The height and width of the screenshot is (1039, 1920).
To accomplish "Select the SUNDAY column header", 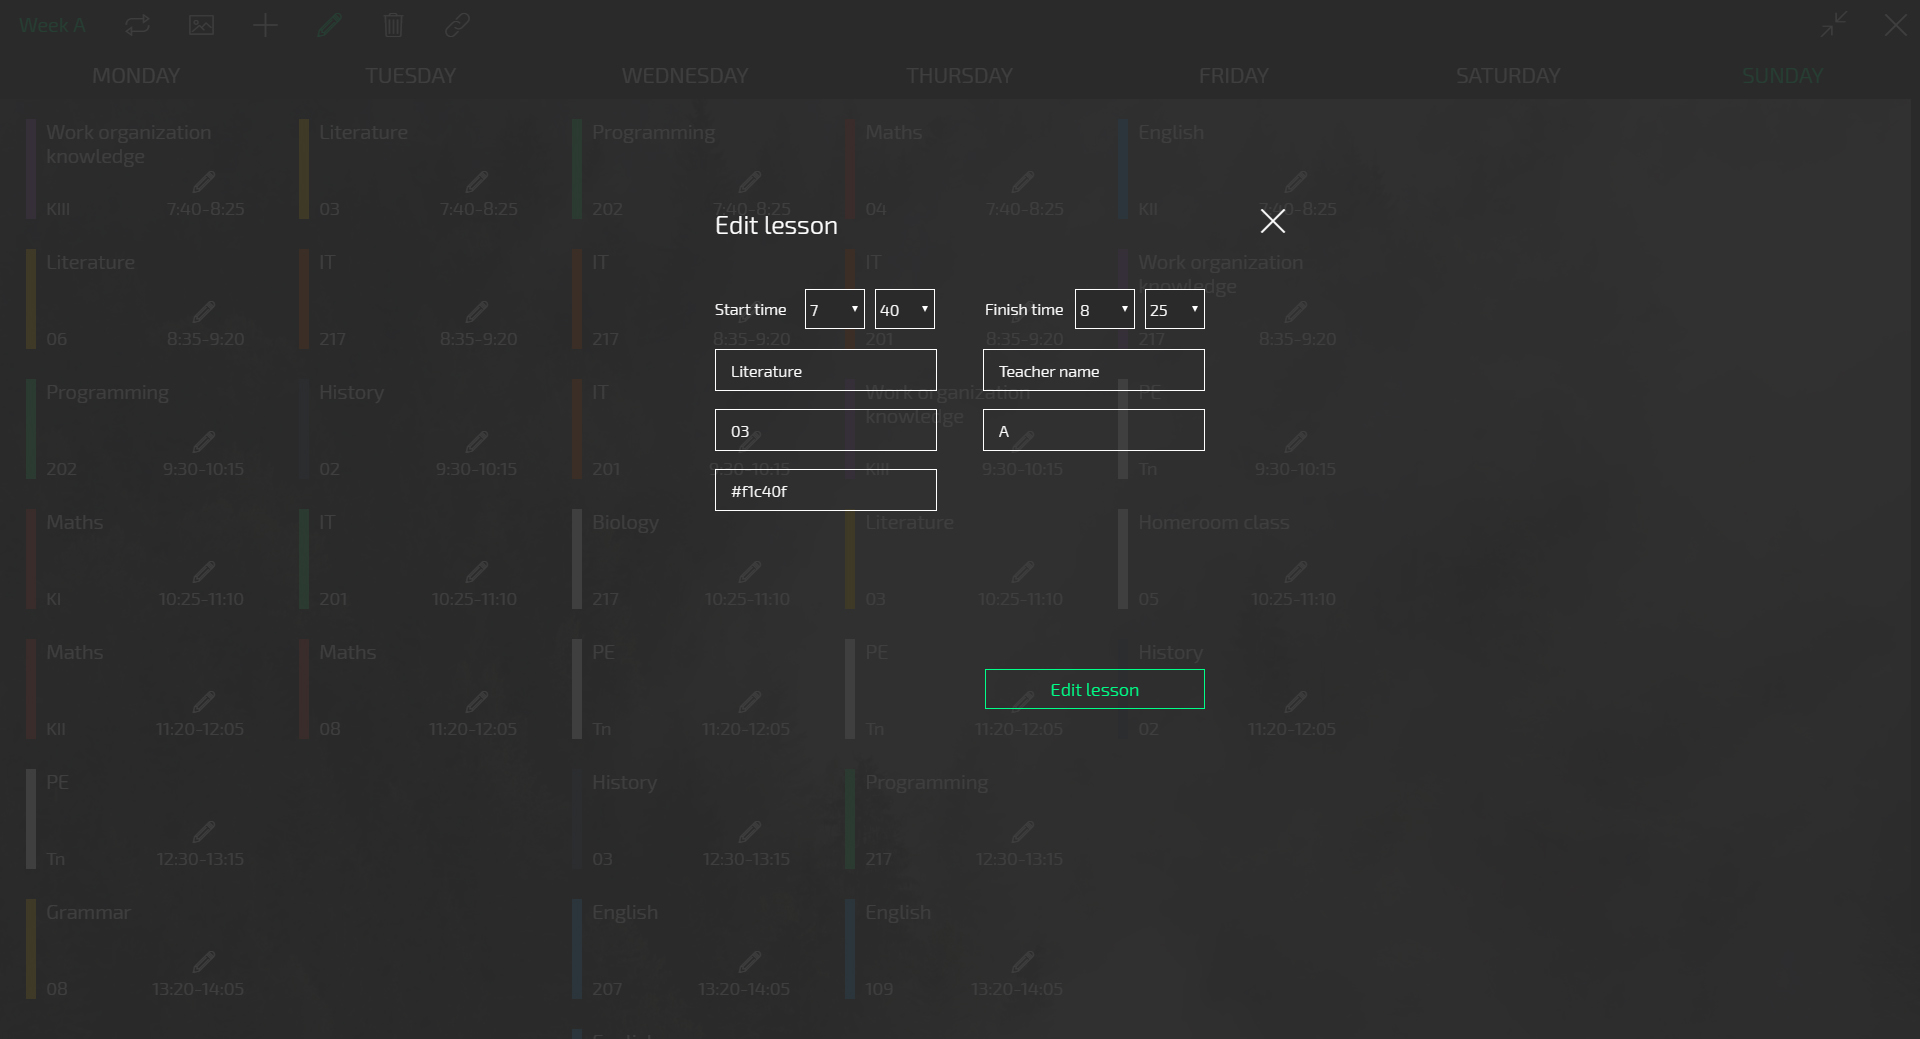I will point(1782,76).
